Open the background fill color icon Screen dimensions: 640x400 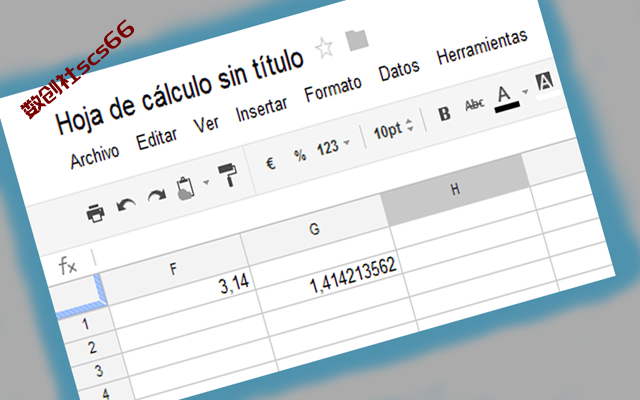(544, 82)
